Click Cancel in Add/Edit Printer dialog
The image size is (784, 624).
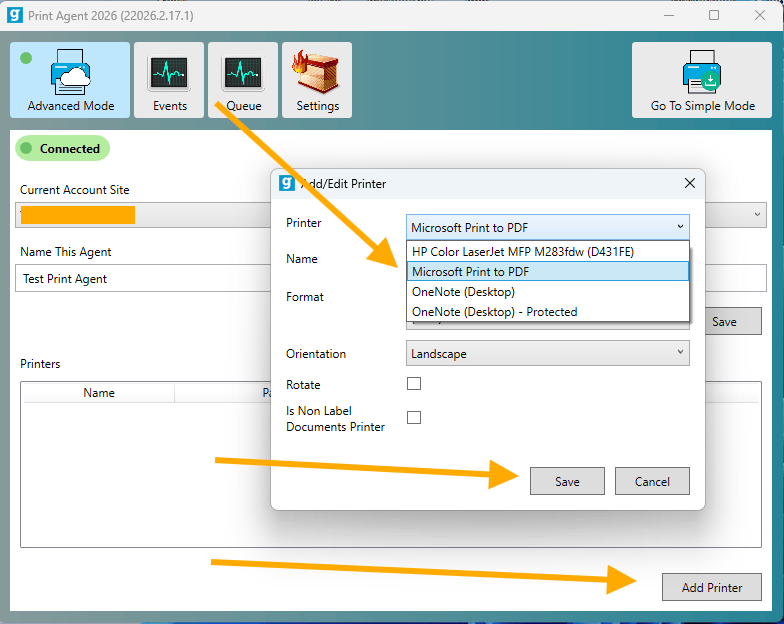[x=652, y=481]
